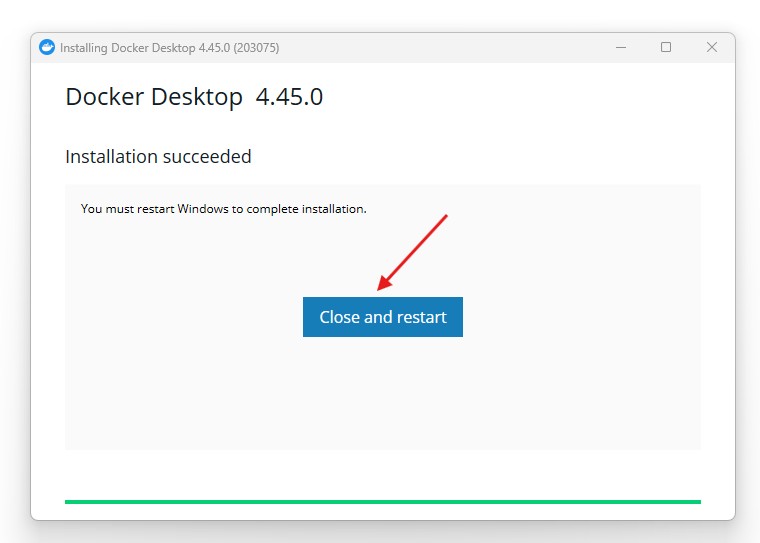
Task: Click the build number (203075) in title bar
Action: [x=257, y=48]
